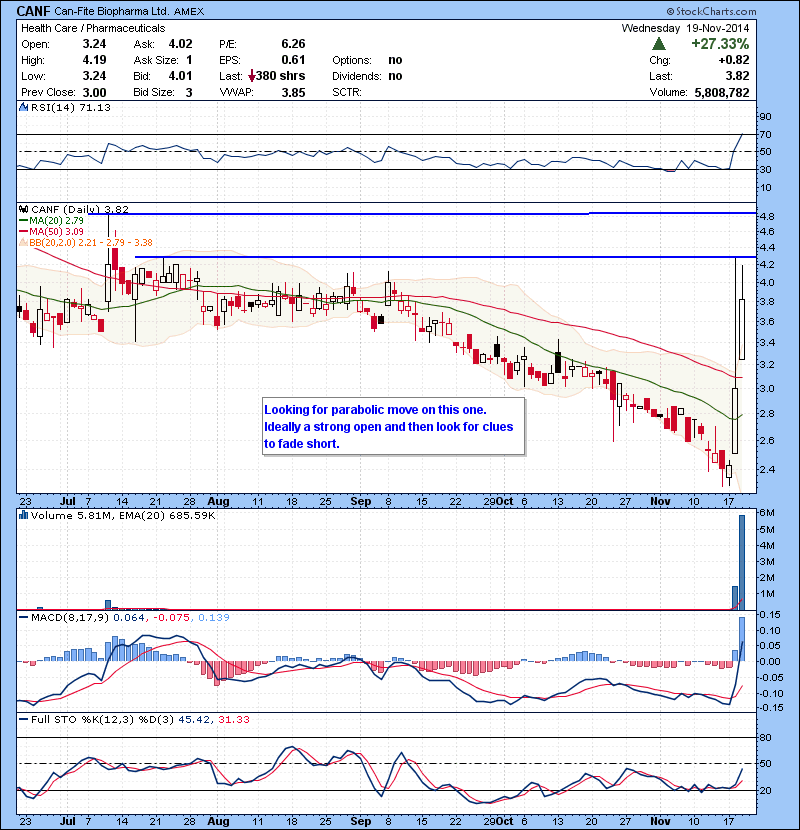Click the green MA(20) legend line marker
Viewport: 800px width, 830px height.
23,220
